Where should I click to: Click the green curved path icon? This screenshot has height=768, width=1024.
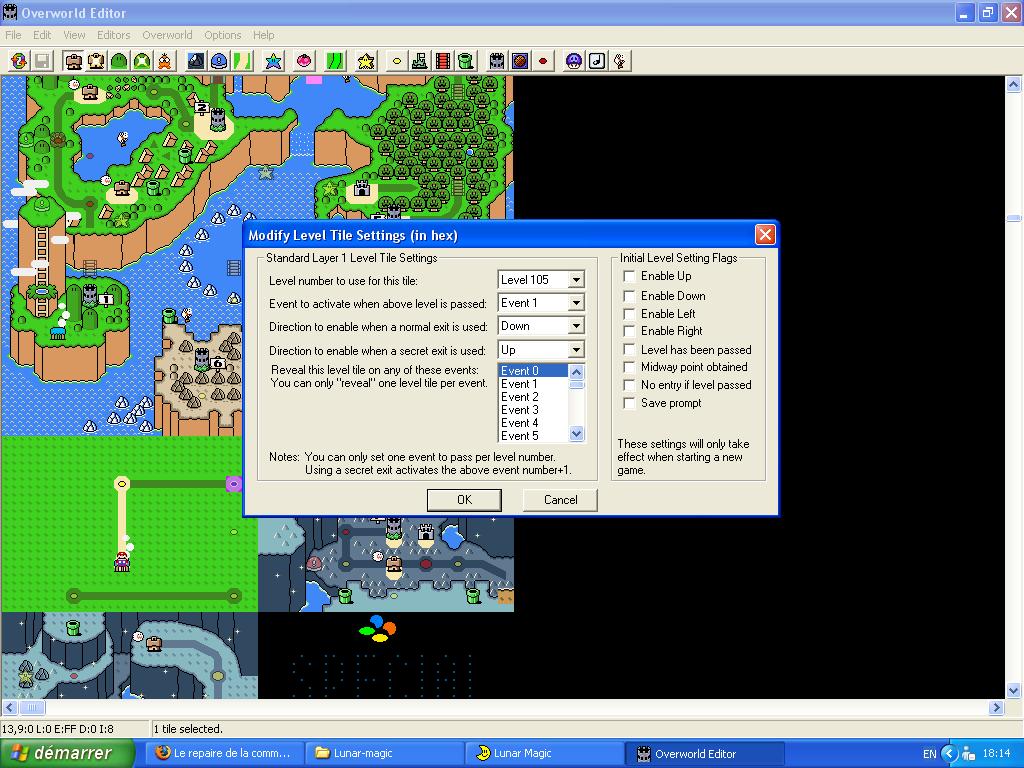(x=336, y=61)
